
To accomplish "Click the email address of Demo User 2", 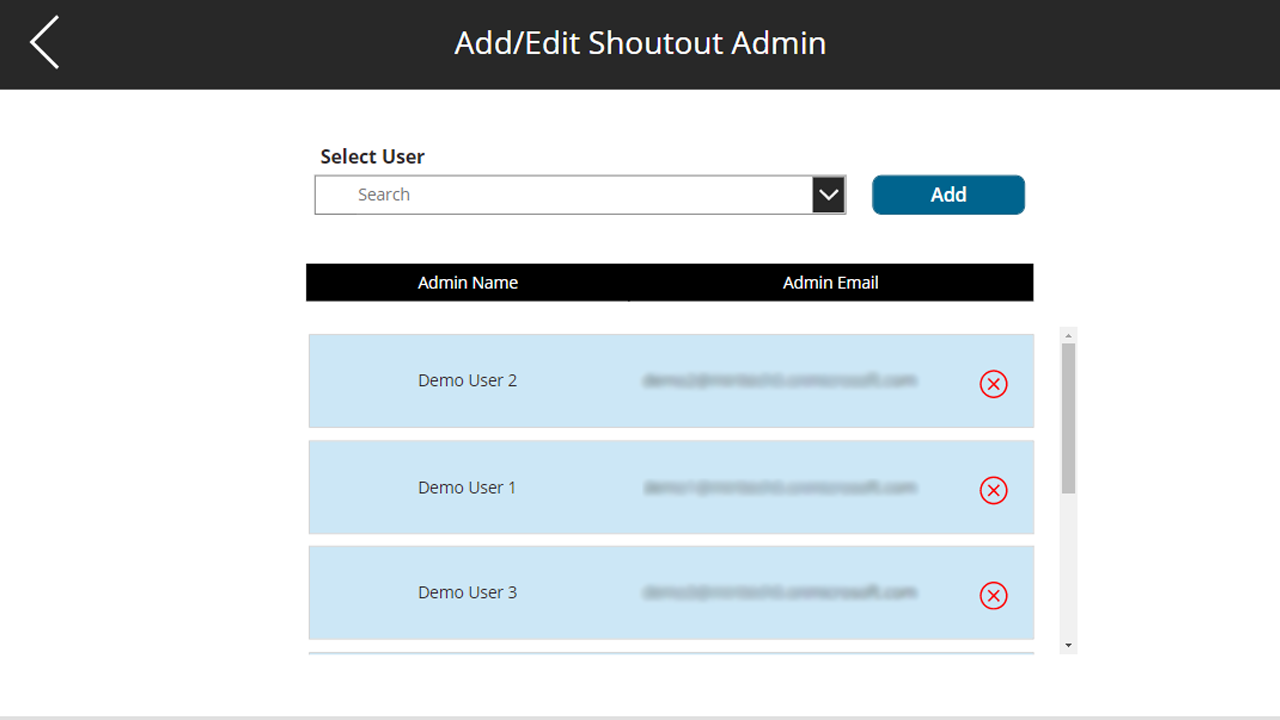I will [x=780, y=381].
